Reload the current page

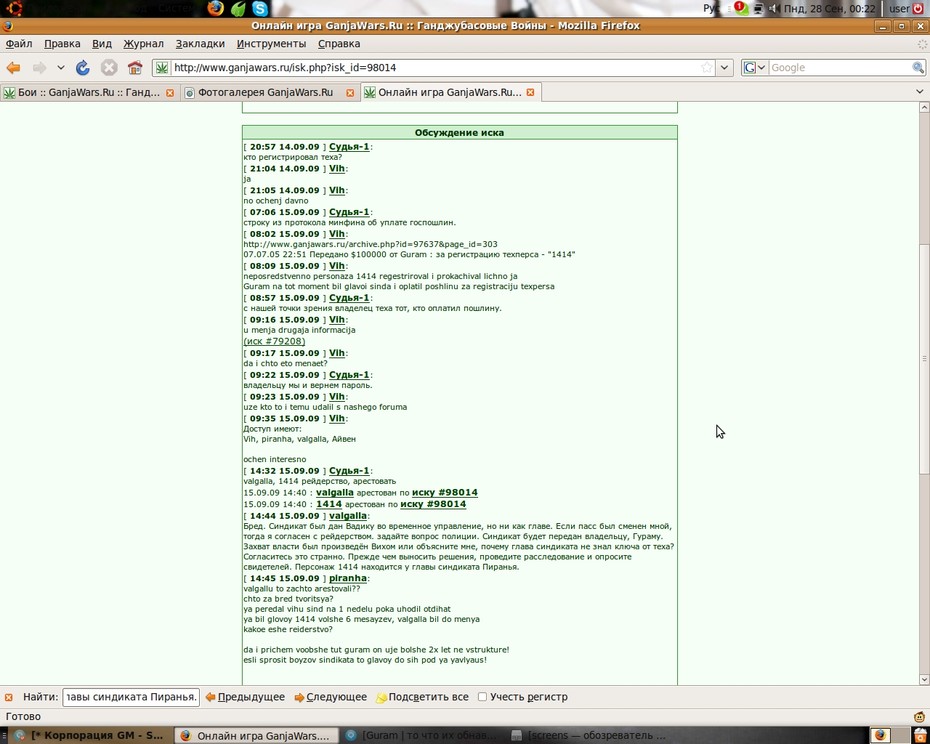(82, 68)
